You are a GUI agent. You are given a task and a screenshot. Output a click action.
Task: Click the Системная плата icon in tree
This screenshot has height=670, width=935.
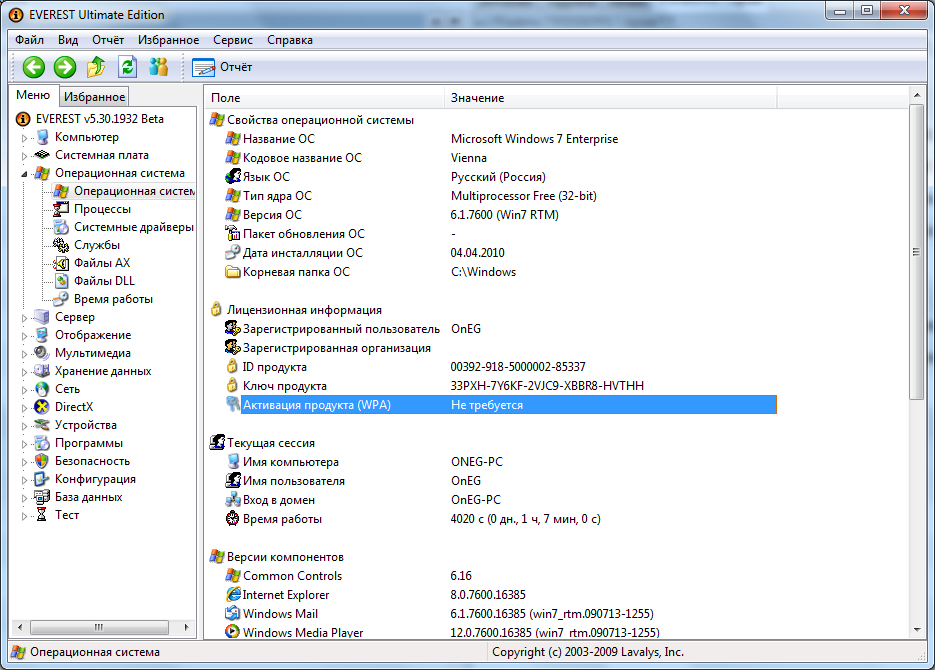[42, 155]
